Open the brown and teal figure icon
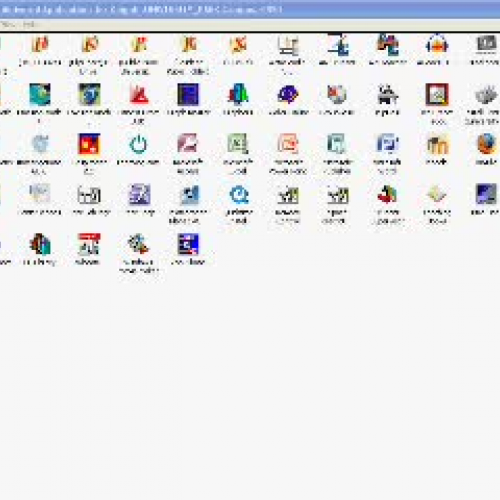 [x=40, y=244]
